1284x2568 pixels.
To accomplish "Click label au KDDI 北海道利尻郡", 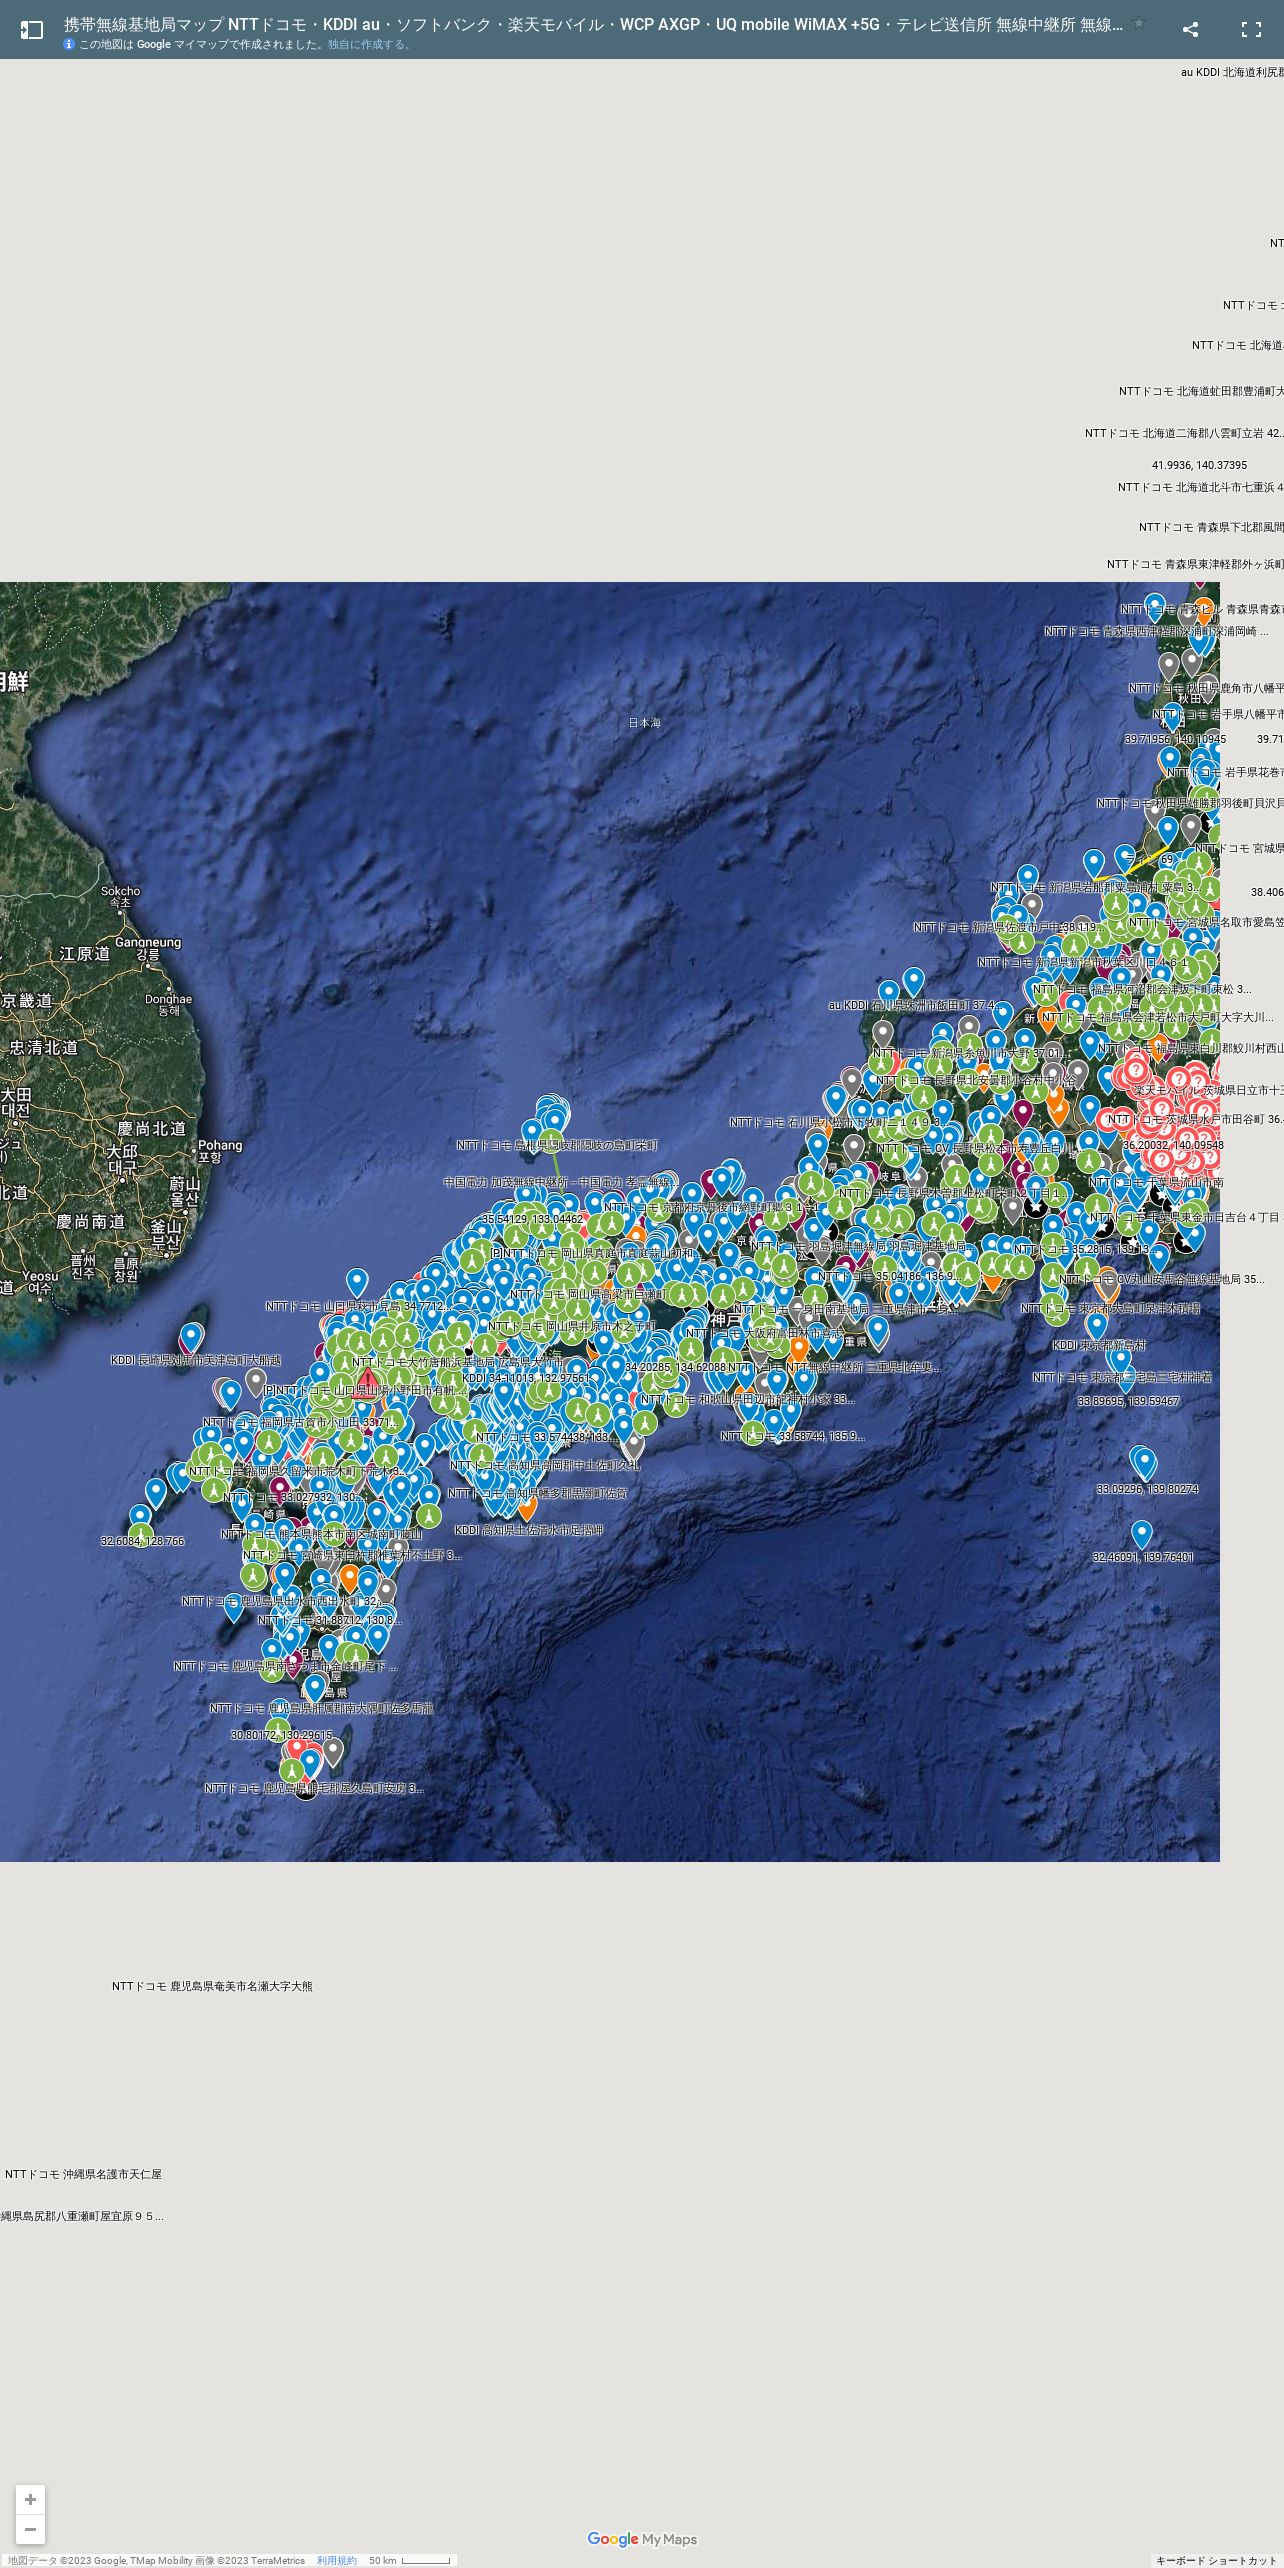I will 1232,72.
